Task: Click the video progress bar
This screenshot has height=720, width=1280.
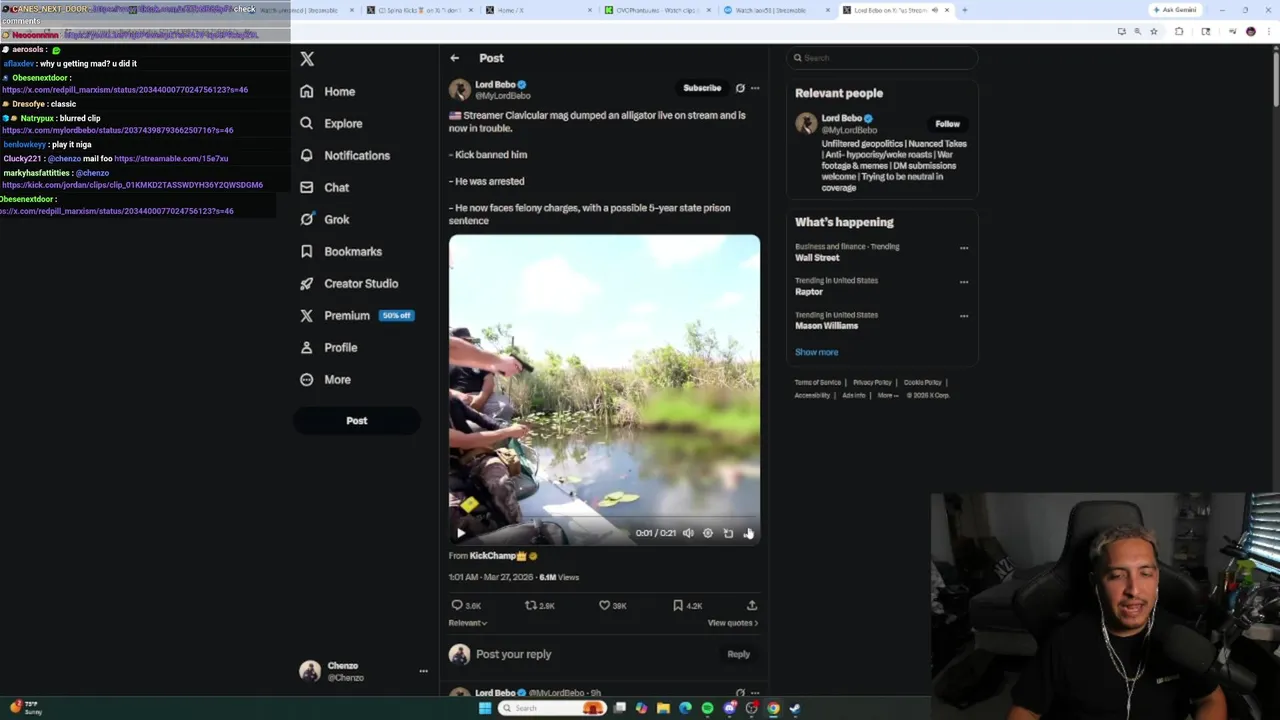Action: [x=604, y=519]
